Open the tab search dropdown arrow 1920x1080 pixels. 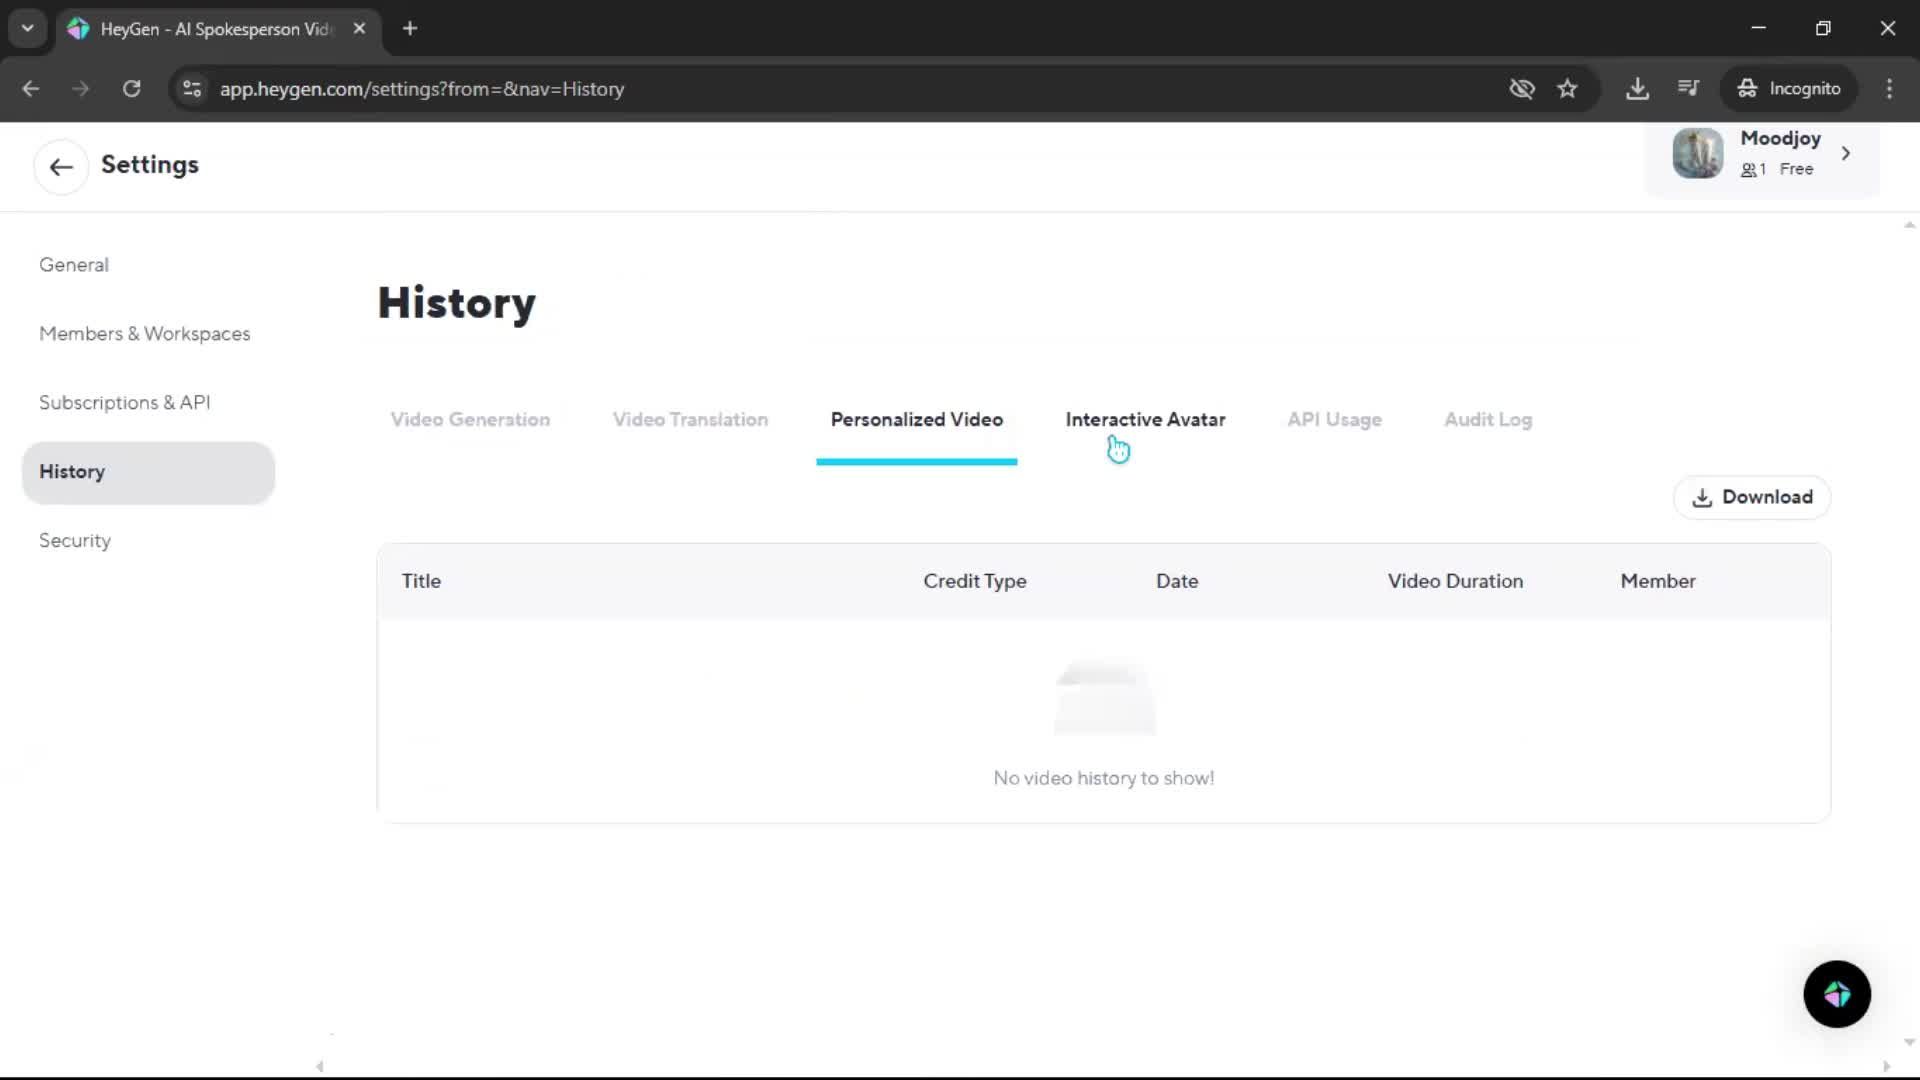28,28
